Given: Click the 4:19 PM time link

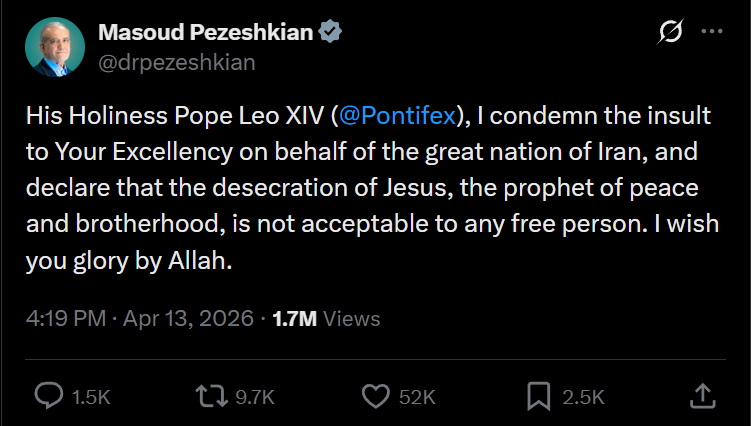Looking at the screenshot, I should 66,319.
